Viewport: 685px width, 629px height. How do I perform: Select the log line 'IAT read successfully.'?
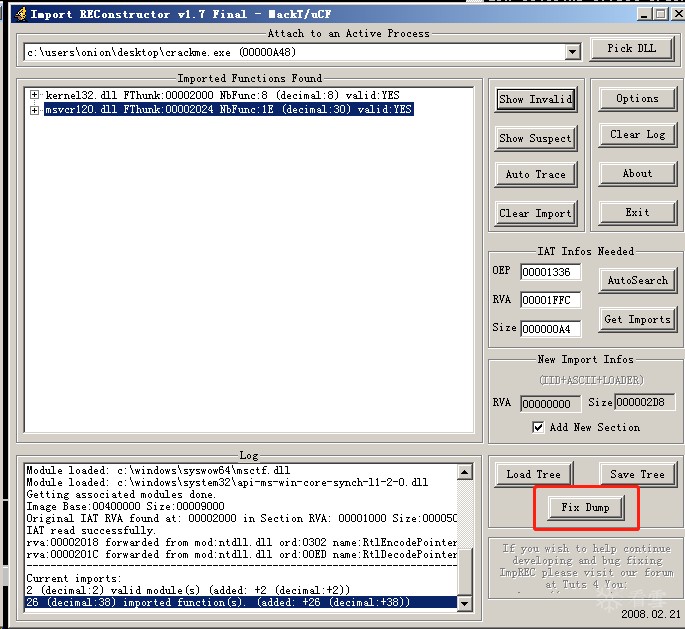coord(91,530)
